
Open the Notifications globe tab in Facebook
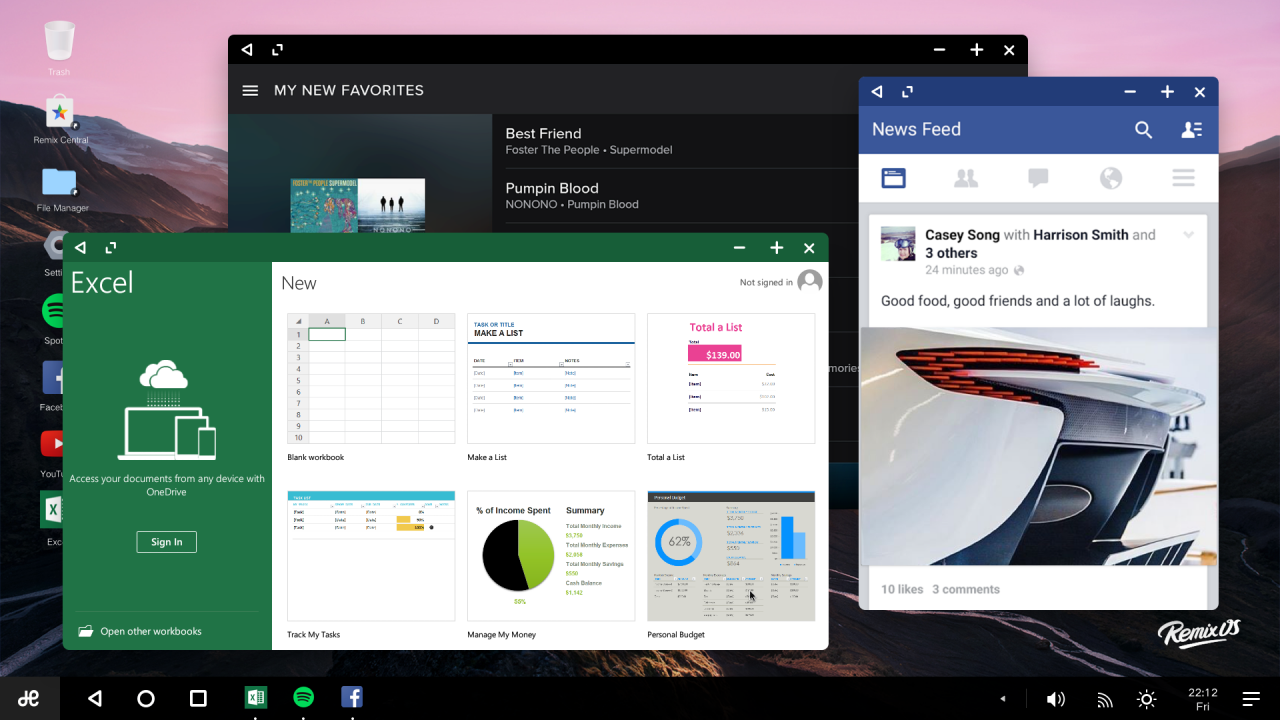pyautogui.click(x=1110, y=177)
